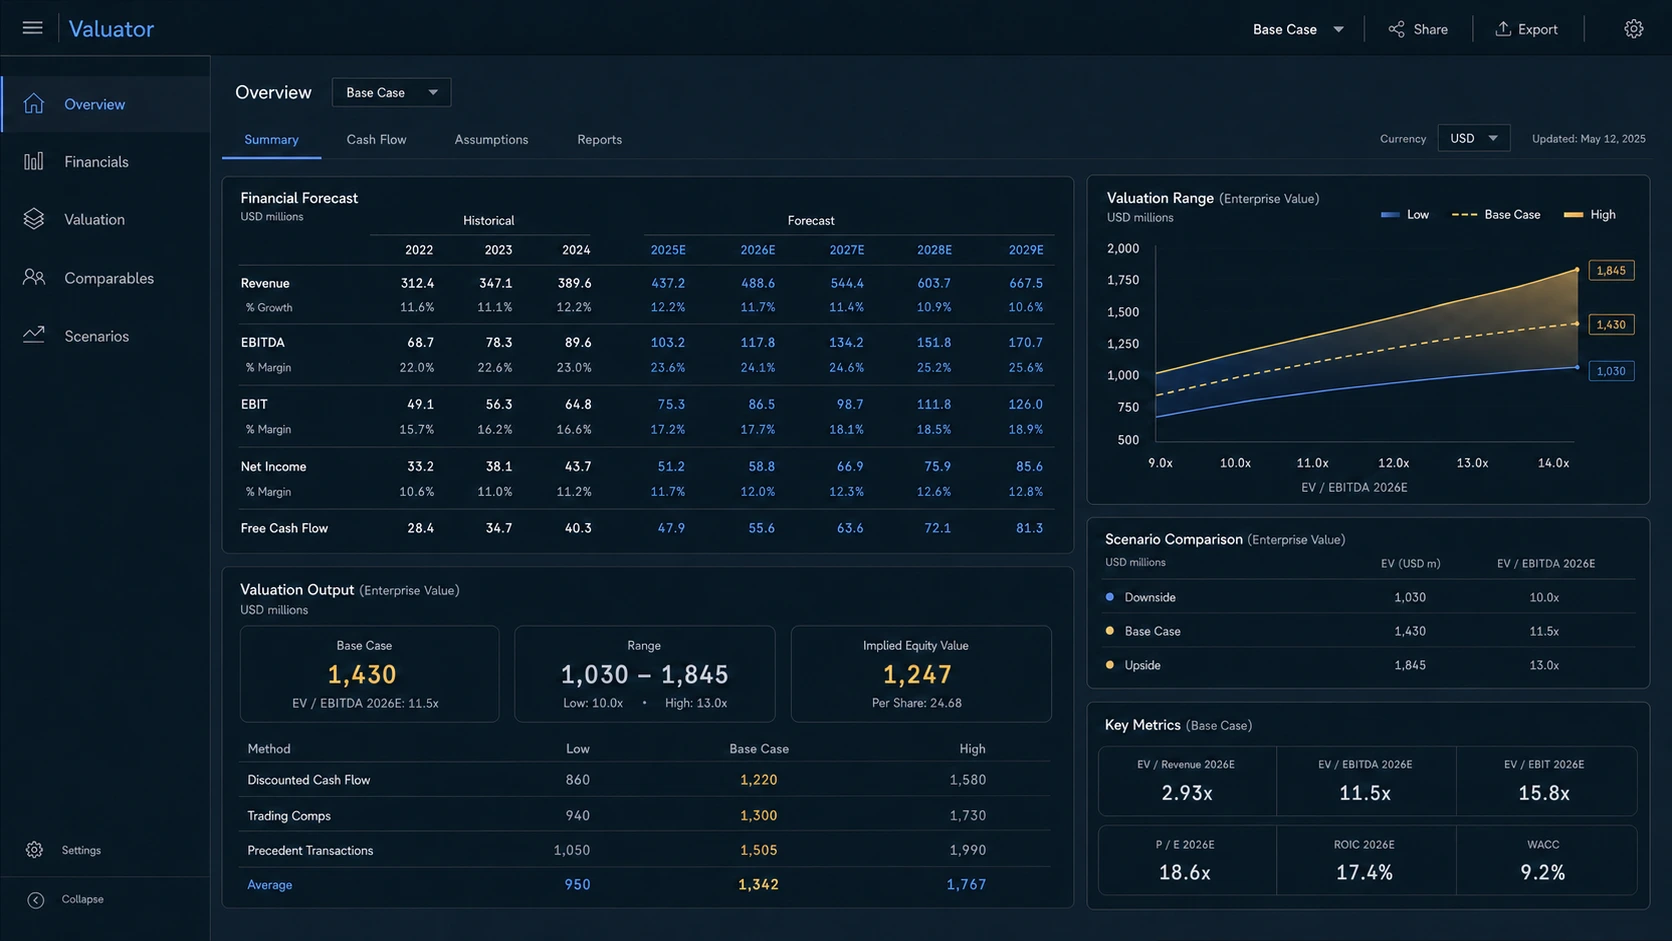
Task: Click the High legend color swatch
Action: click(x=1573, y=215)
